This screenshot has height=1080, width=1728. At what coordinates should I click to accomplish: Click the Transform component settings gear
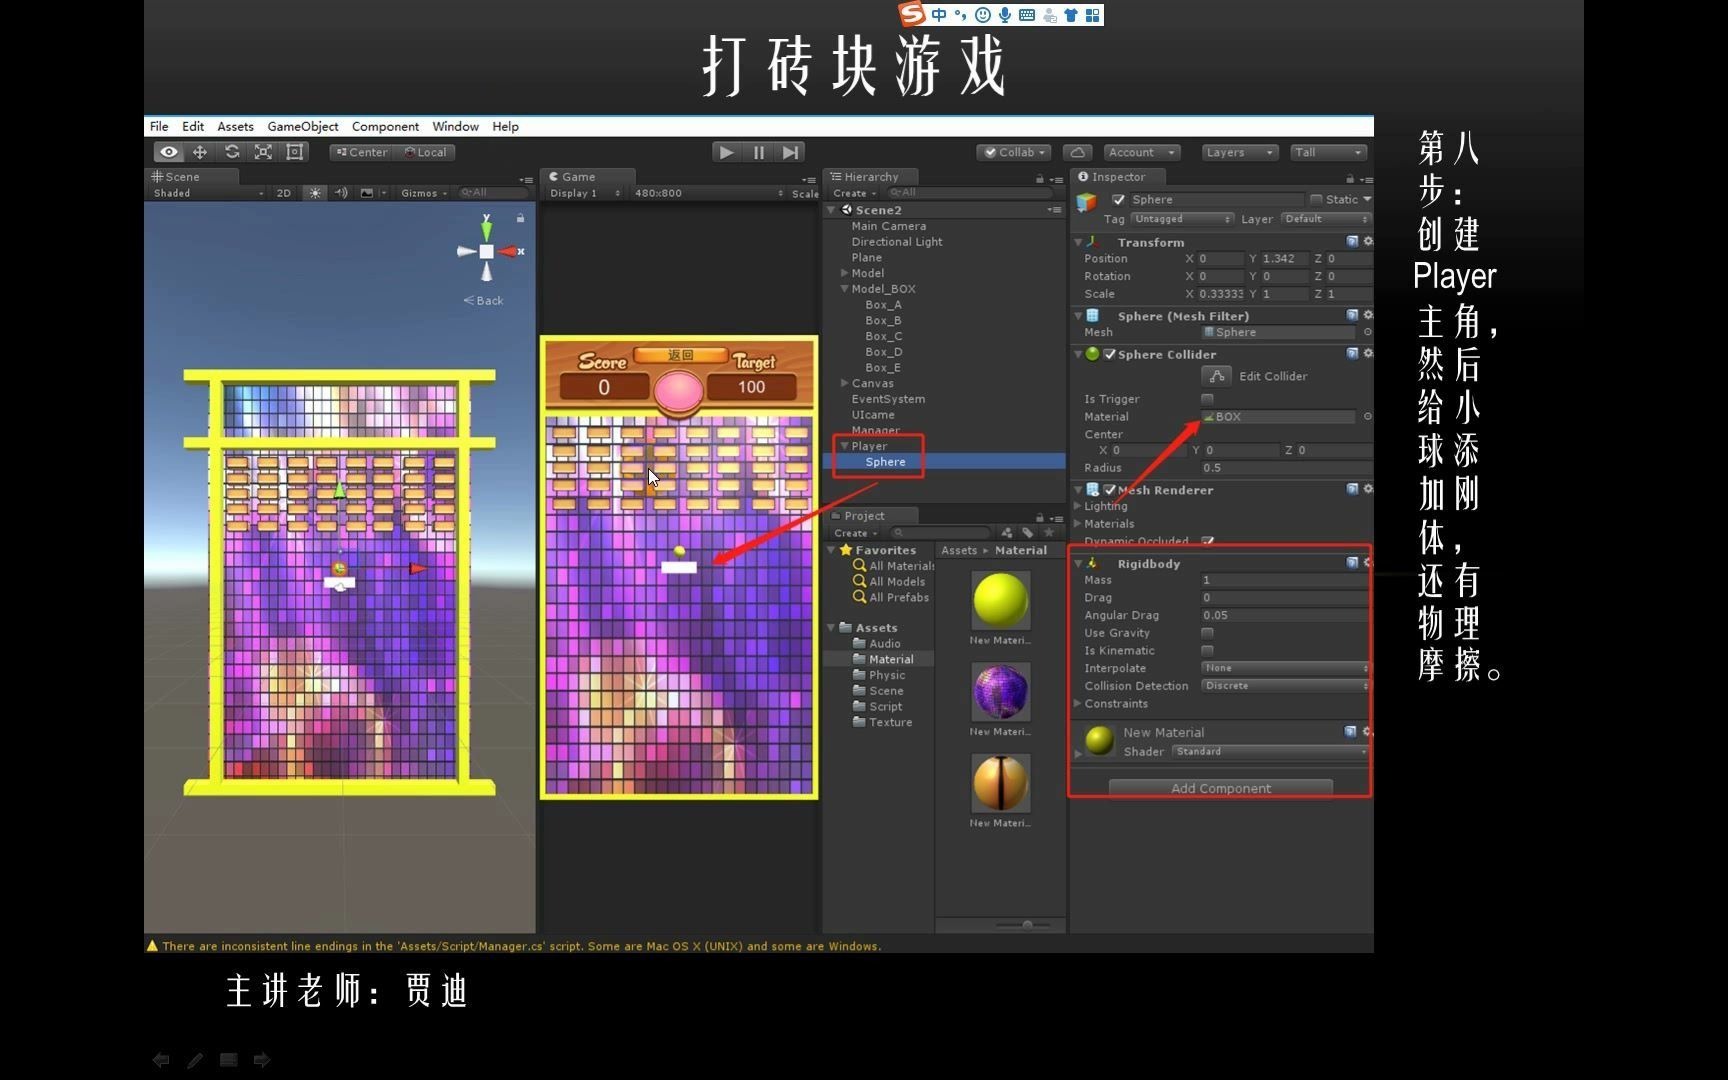(1367, 242)
